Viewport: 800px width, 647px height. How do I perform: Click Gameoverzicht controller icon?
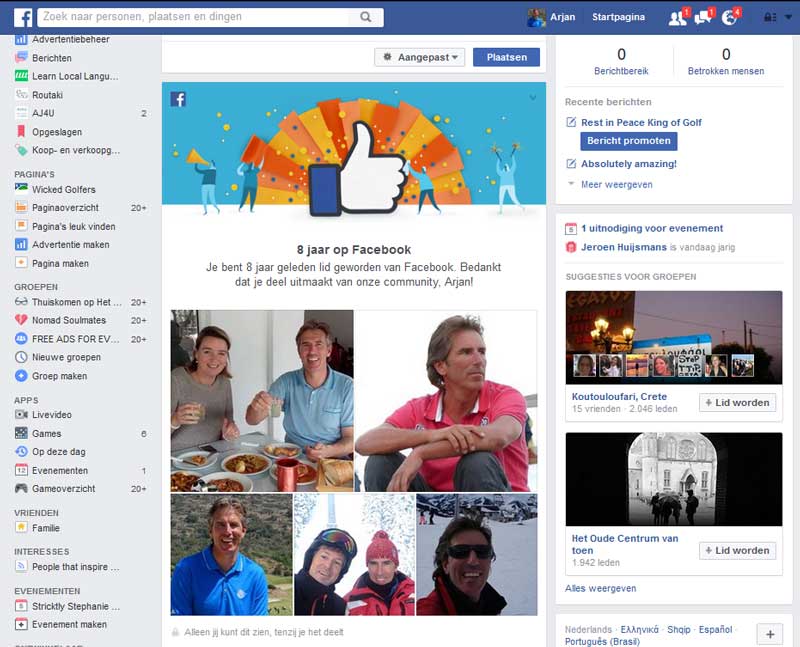tap(21, 488)
